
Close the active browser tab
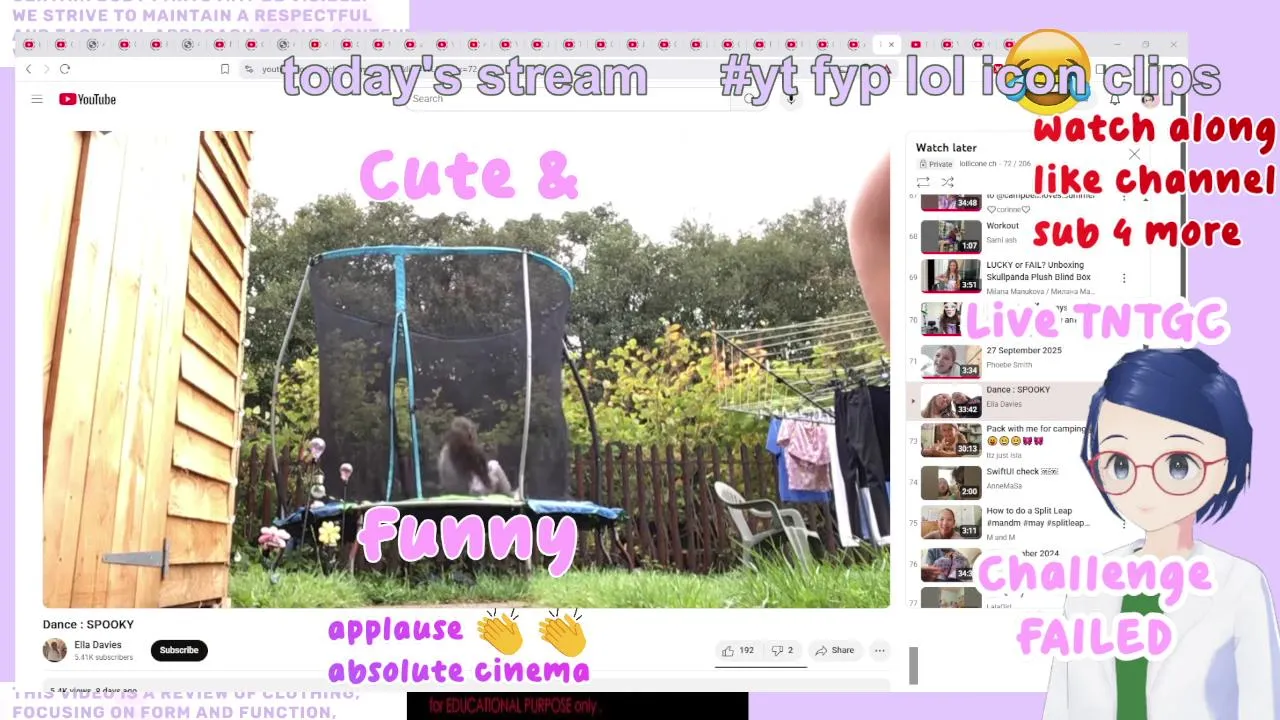(891, 44)
